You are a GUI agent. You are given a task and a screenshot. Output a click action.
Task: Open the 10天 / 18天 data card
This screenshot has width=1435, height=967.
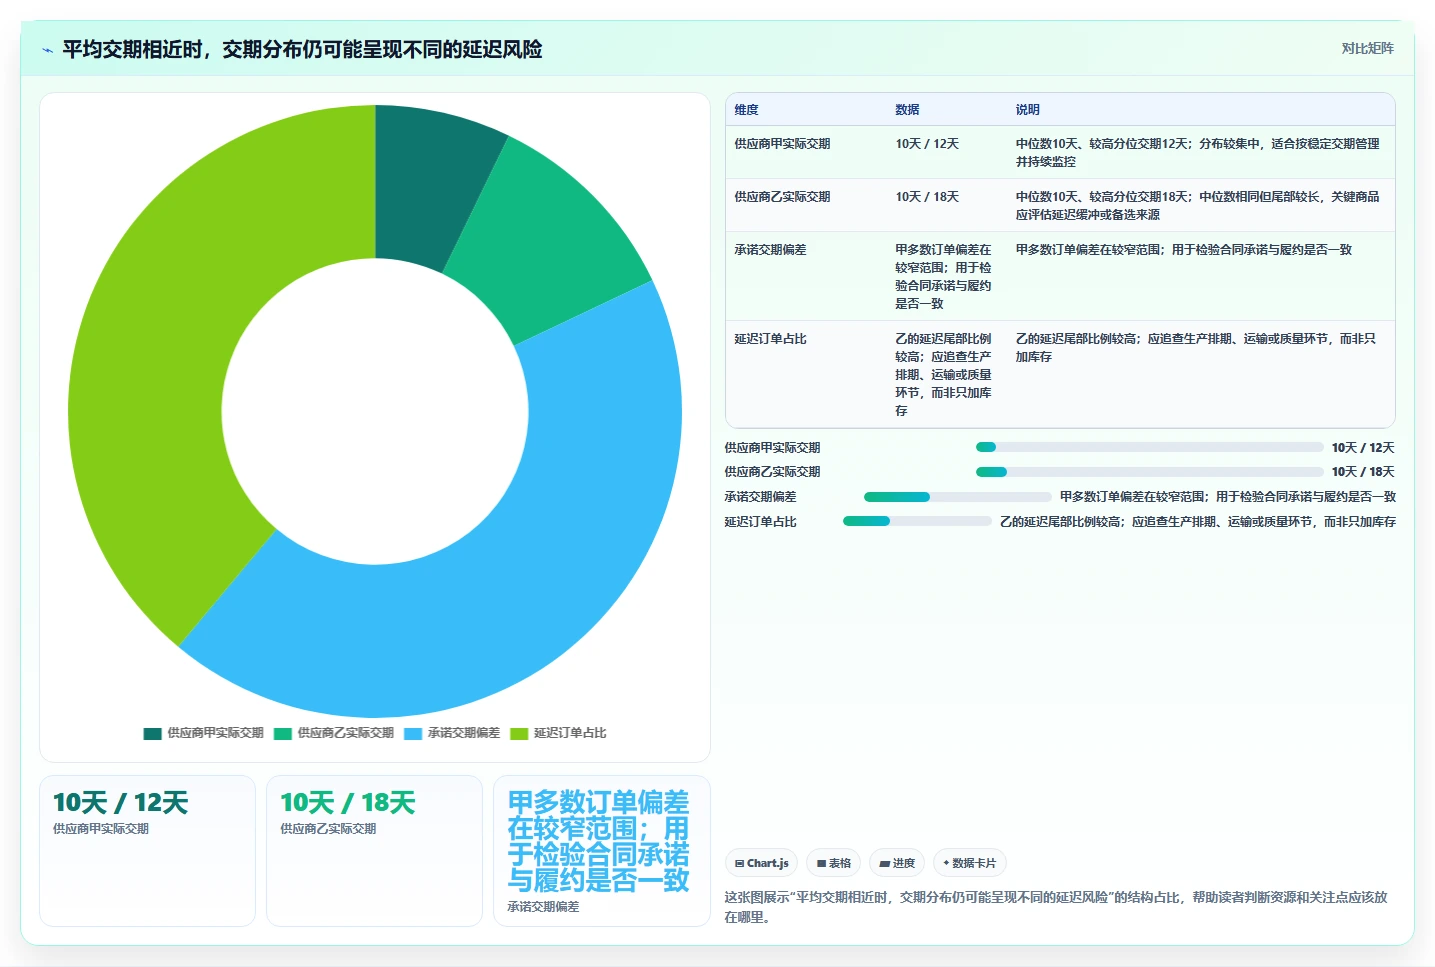point(374,851)
